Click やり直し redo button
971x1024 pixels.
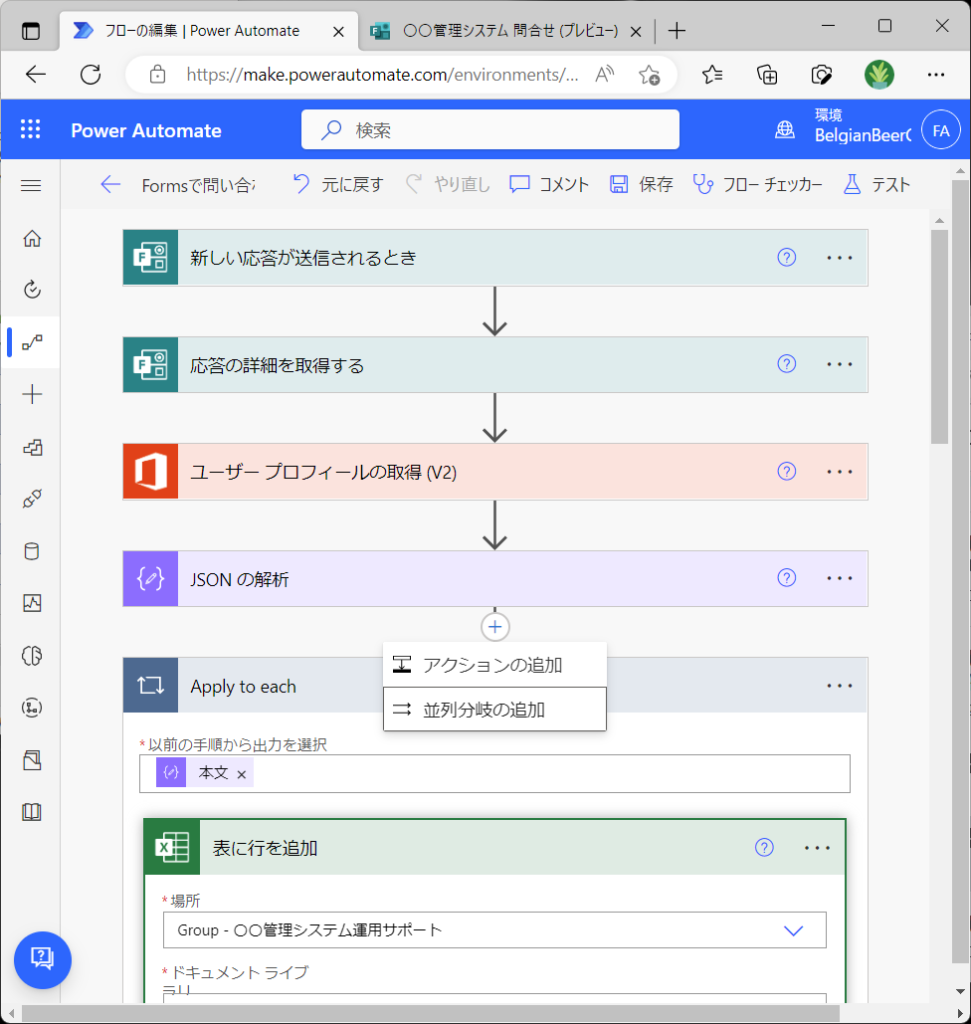coord(448,185)
